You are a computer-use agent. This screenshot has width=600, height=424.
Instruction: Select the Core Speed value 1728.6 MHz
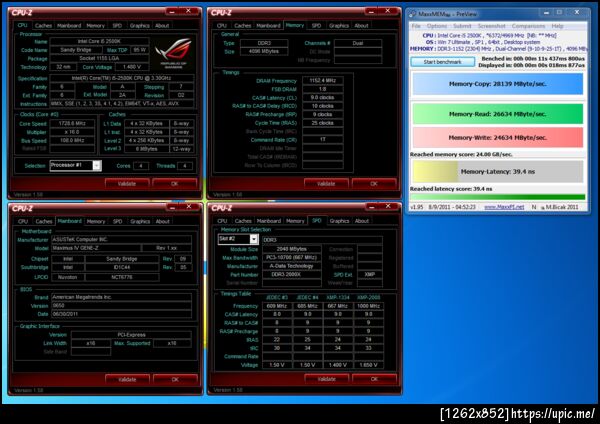(72, 124)
